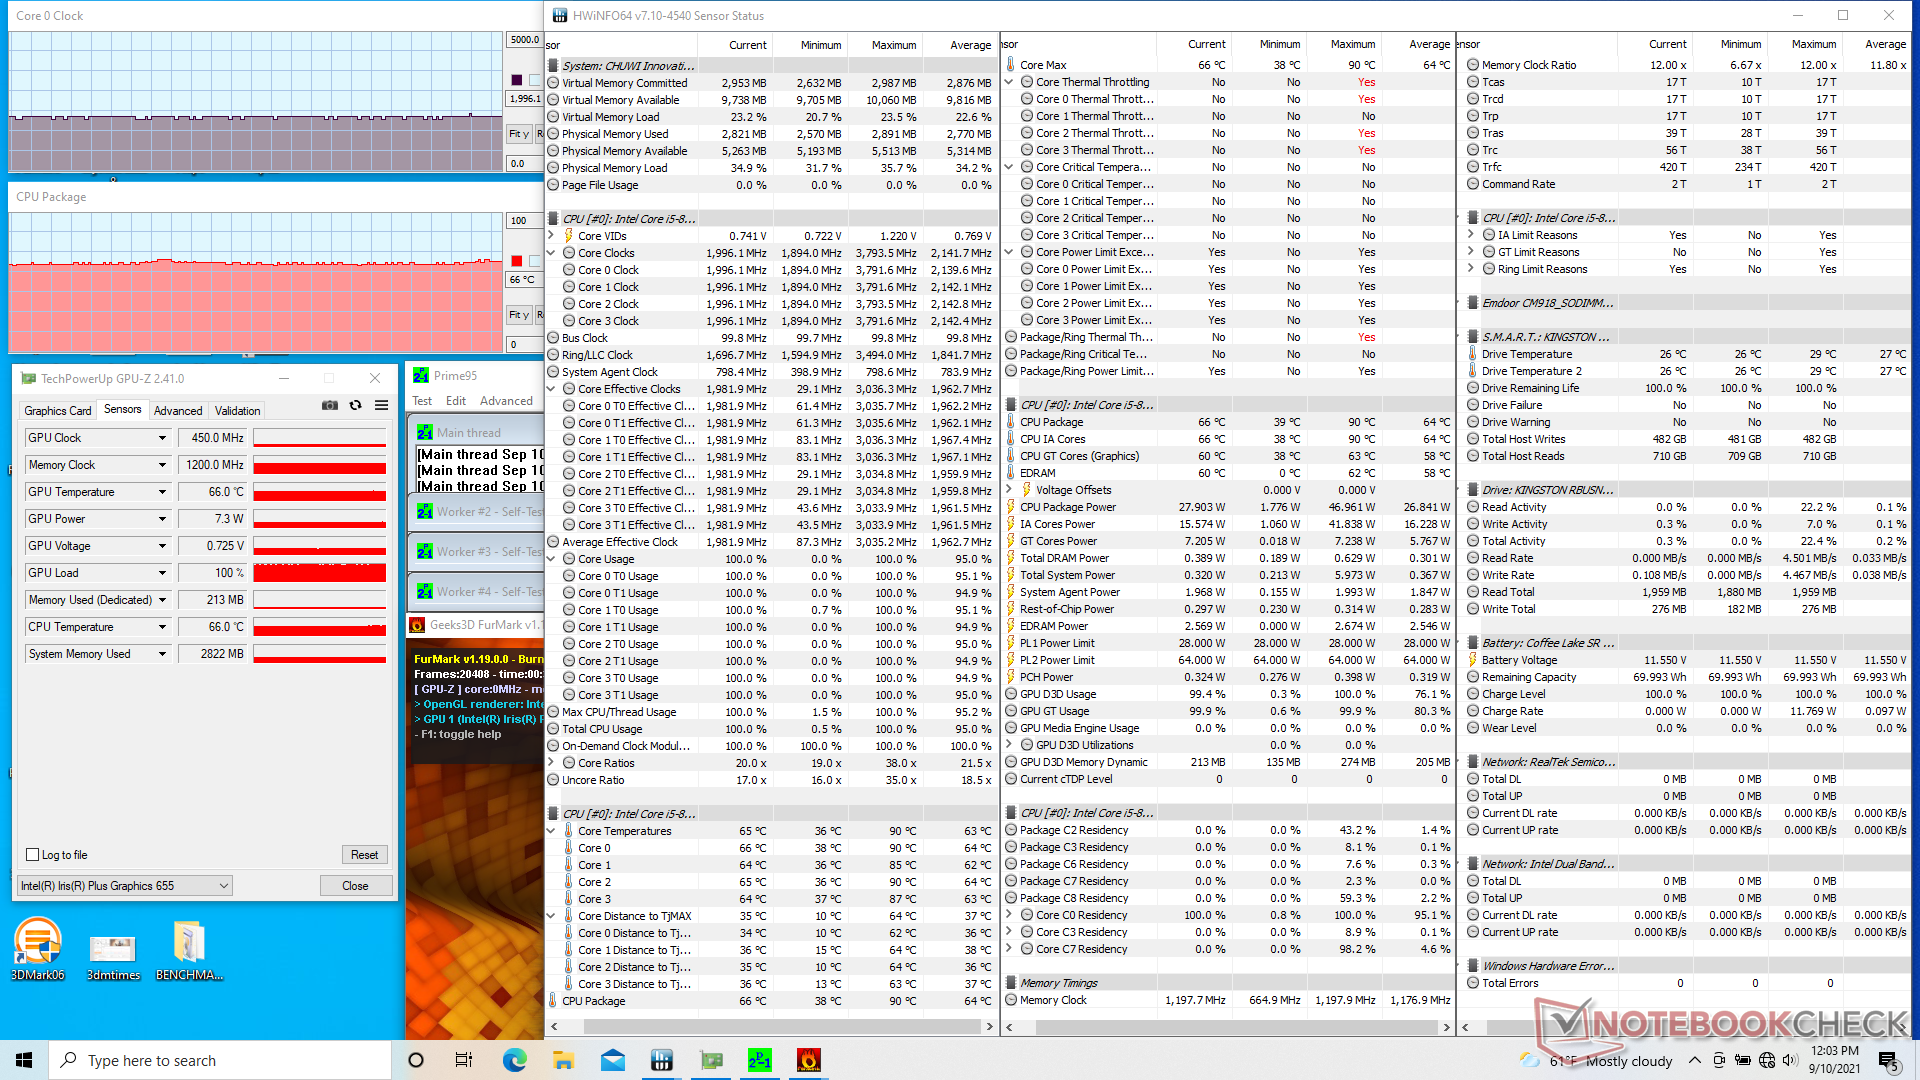The width and height of the screenshot is (1920, 1080).
Task: Switch to FurMark taskbar icon
Action: tap(809, 1060)
